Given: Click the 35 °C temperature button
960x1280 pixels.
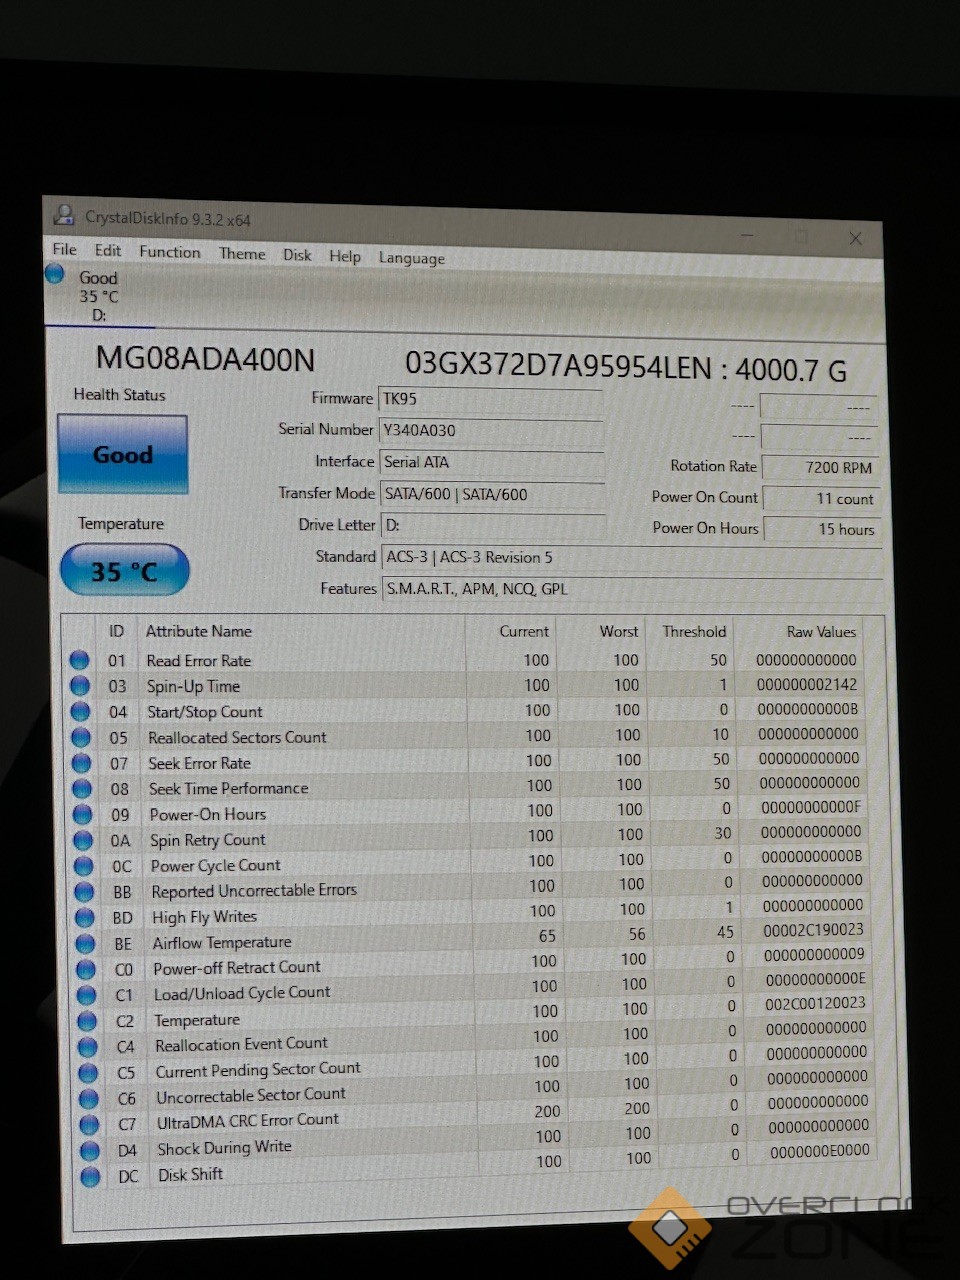Looking at the screenshot, I should click(x=125, y=571).
